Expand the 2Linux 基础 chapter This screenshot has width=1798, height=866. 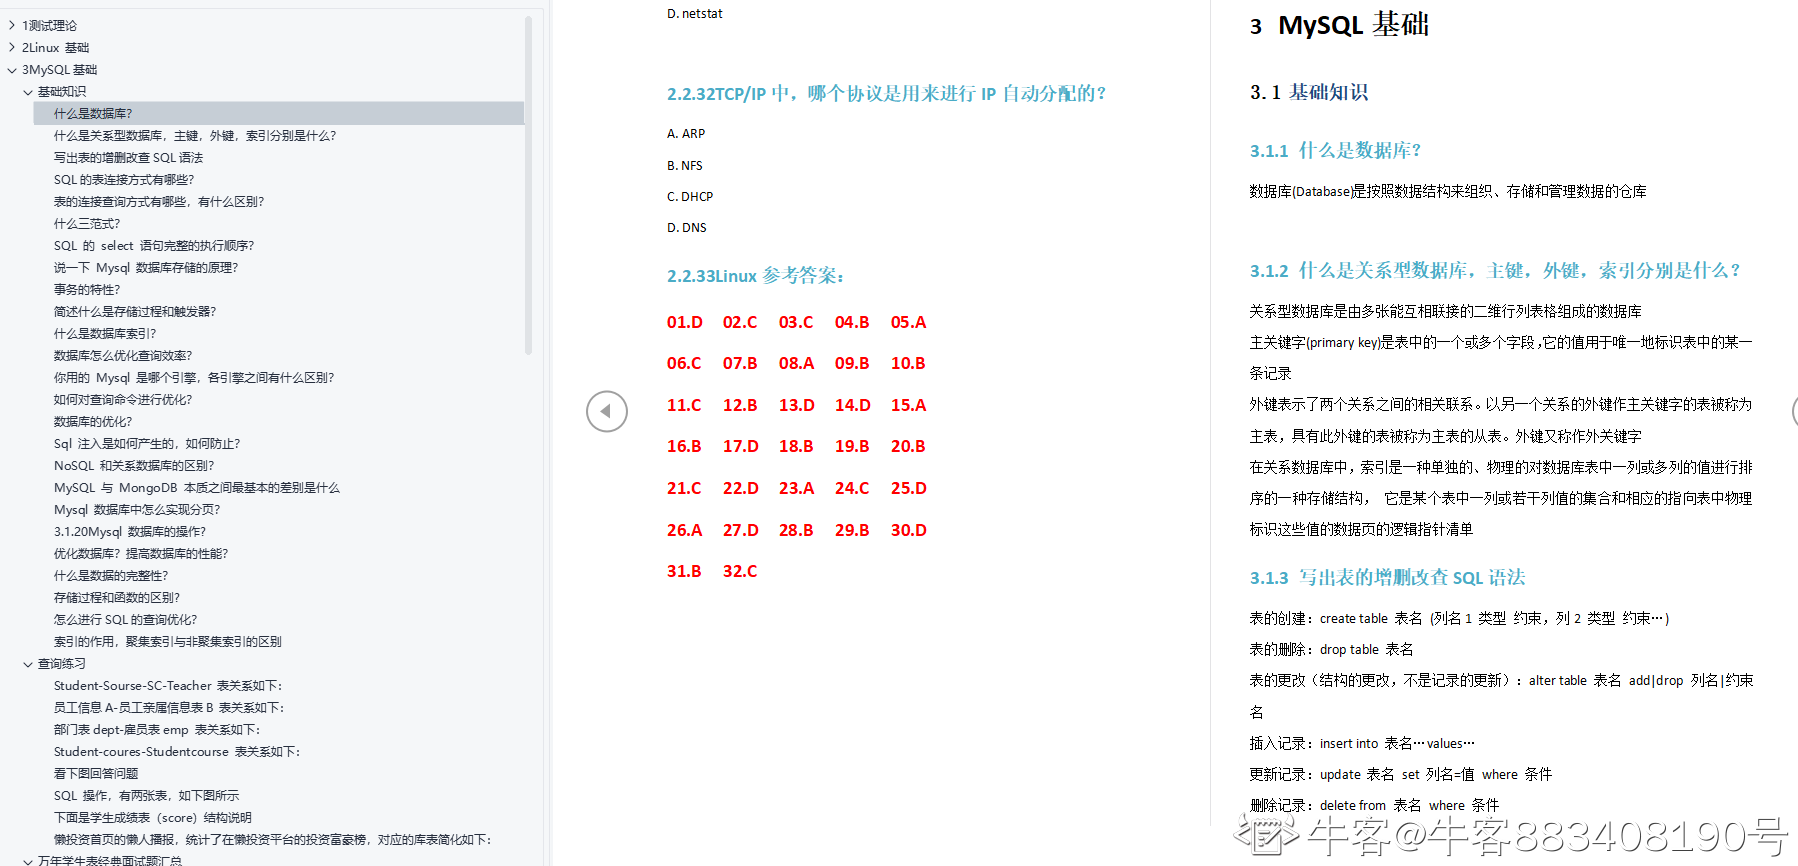[12, 48]
